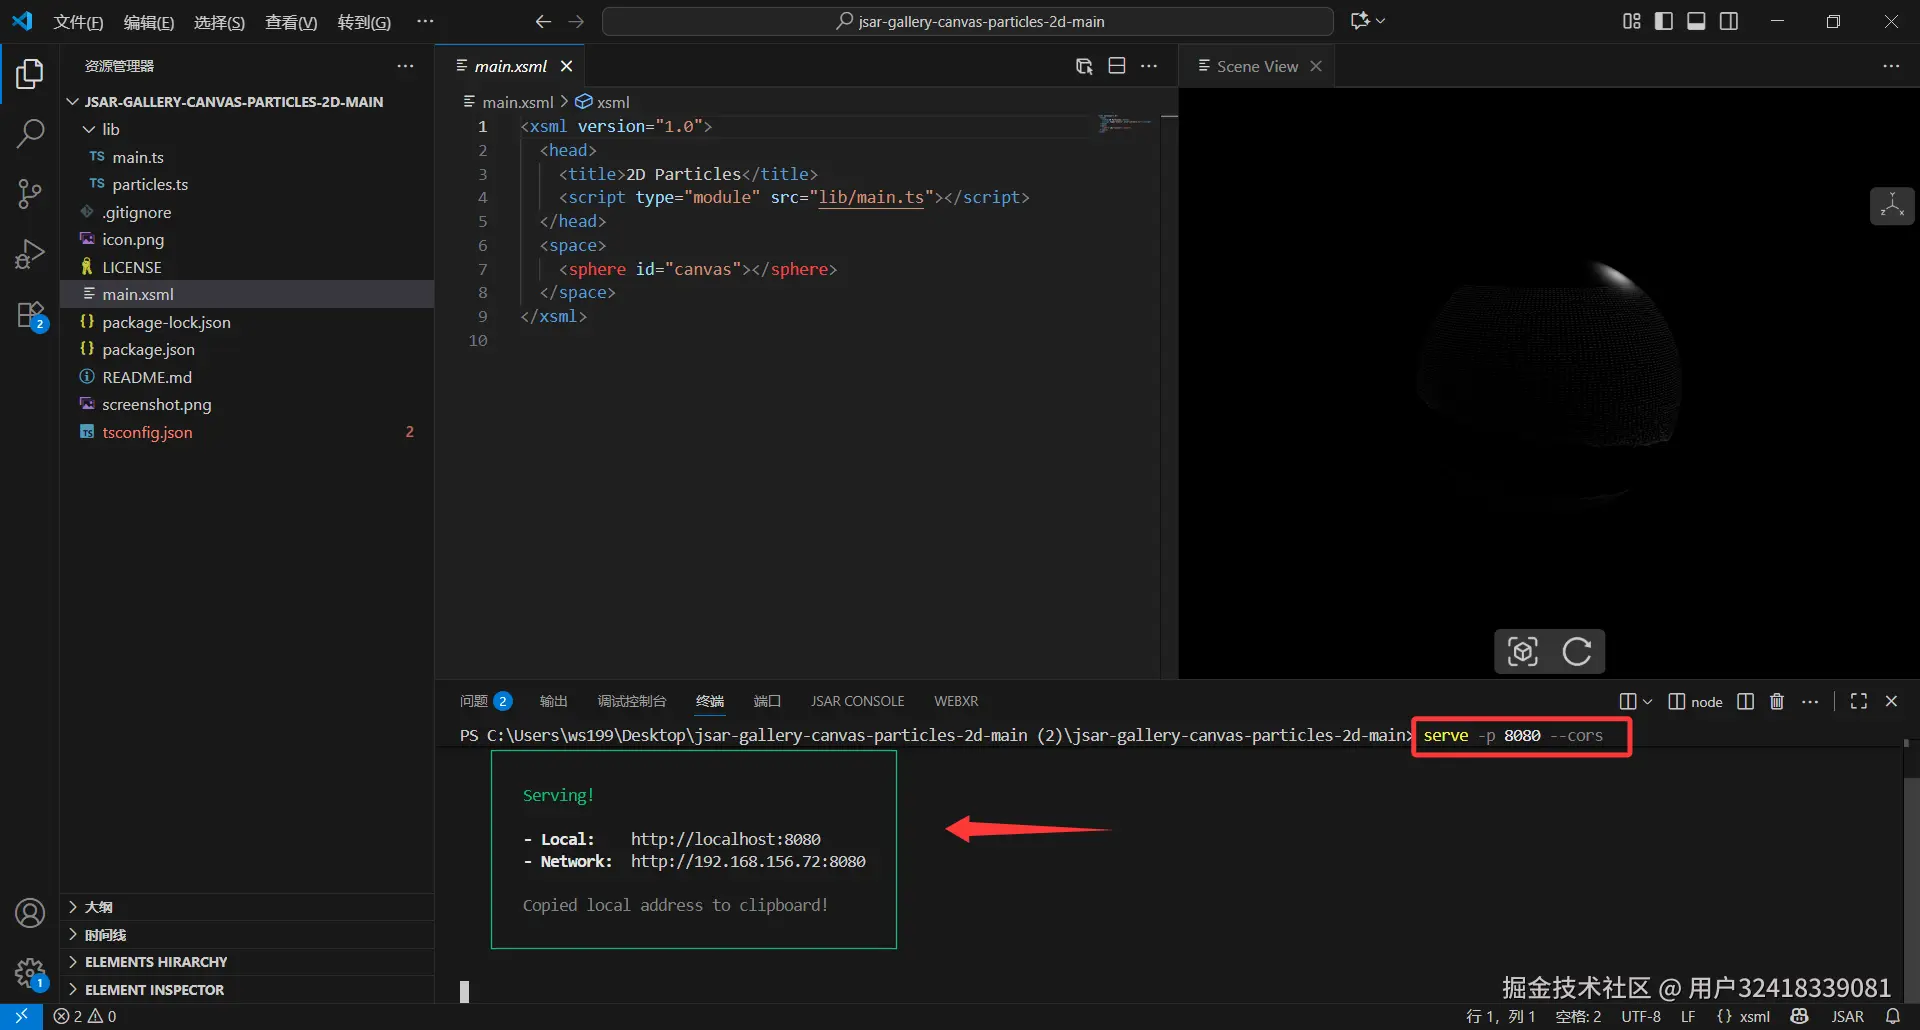The image size is (1920, 1030).
Task: Click the refresh scene button
Action: [1577, 652]
